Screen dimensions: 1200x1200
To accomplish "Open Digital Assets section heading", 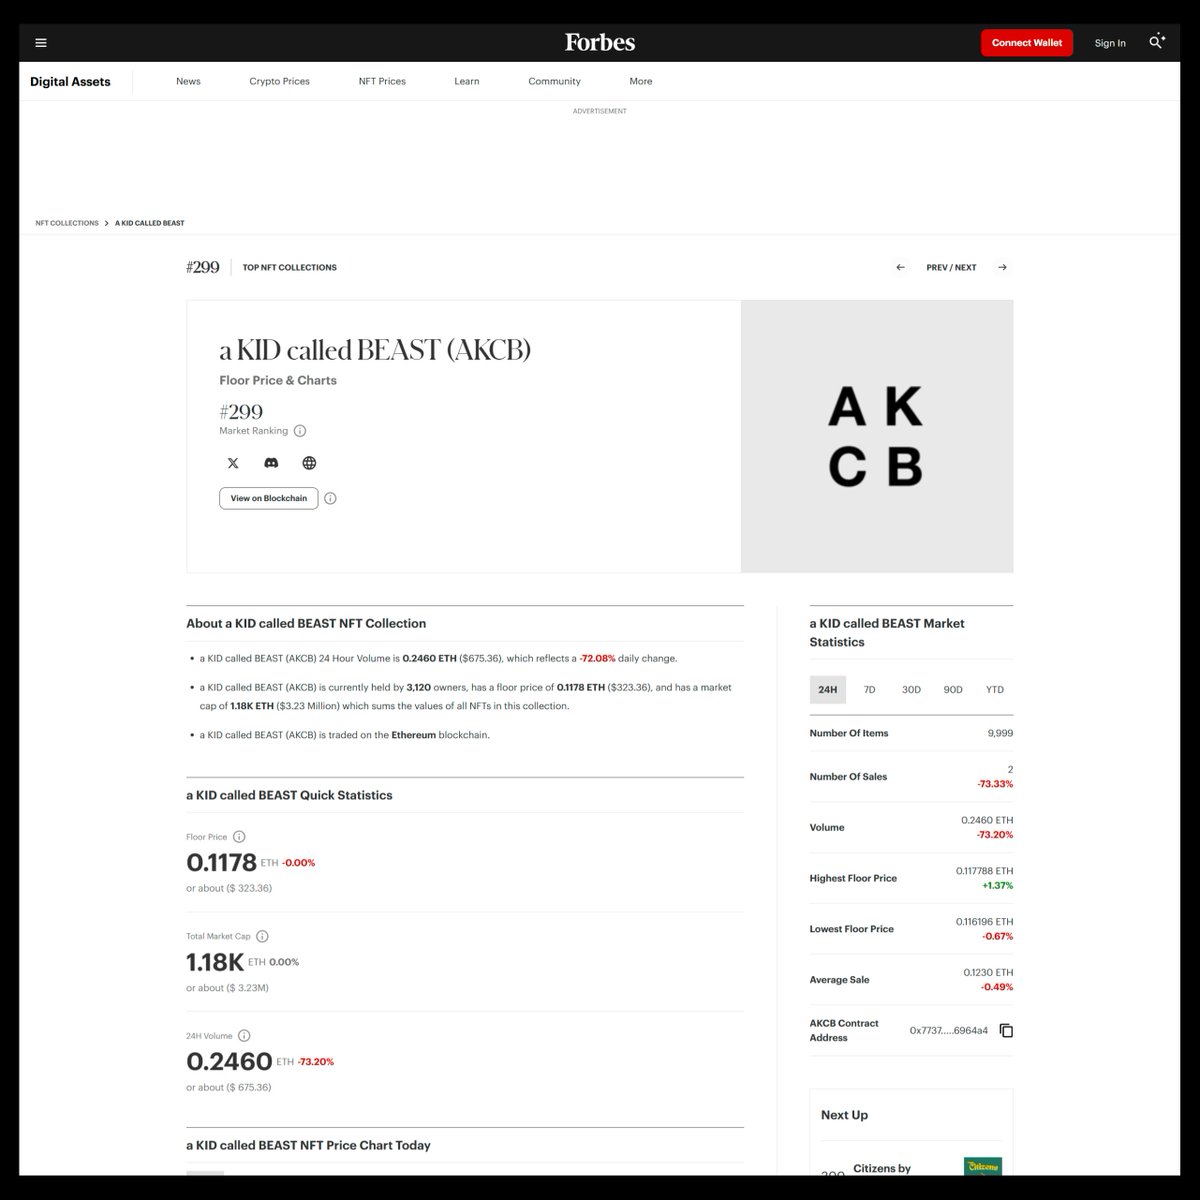I will point(70,82).
